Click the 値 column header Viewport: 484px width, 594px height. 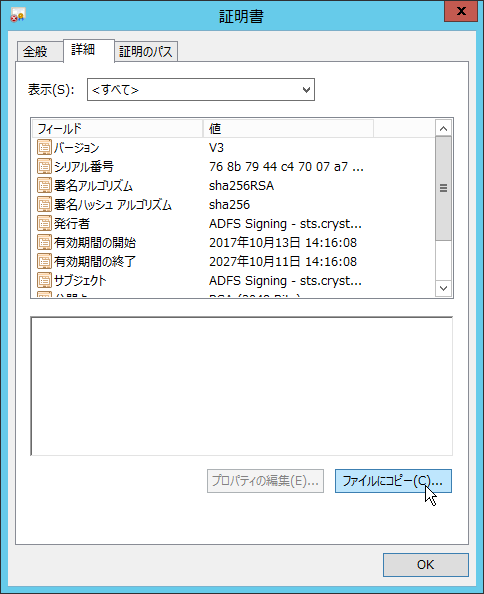coord(288,129)
